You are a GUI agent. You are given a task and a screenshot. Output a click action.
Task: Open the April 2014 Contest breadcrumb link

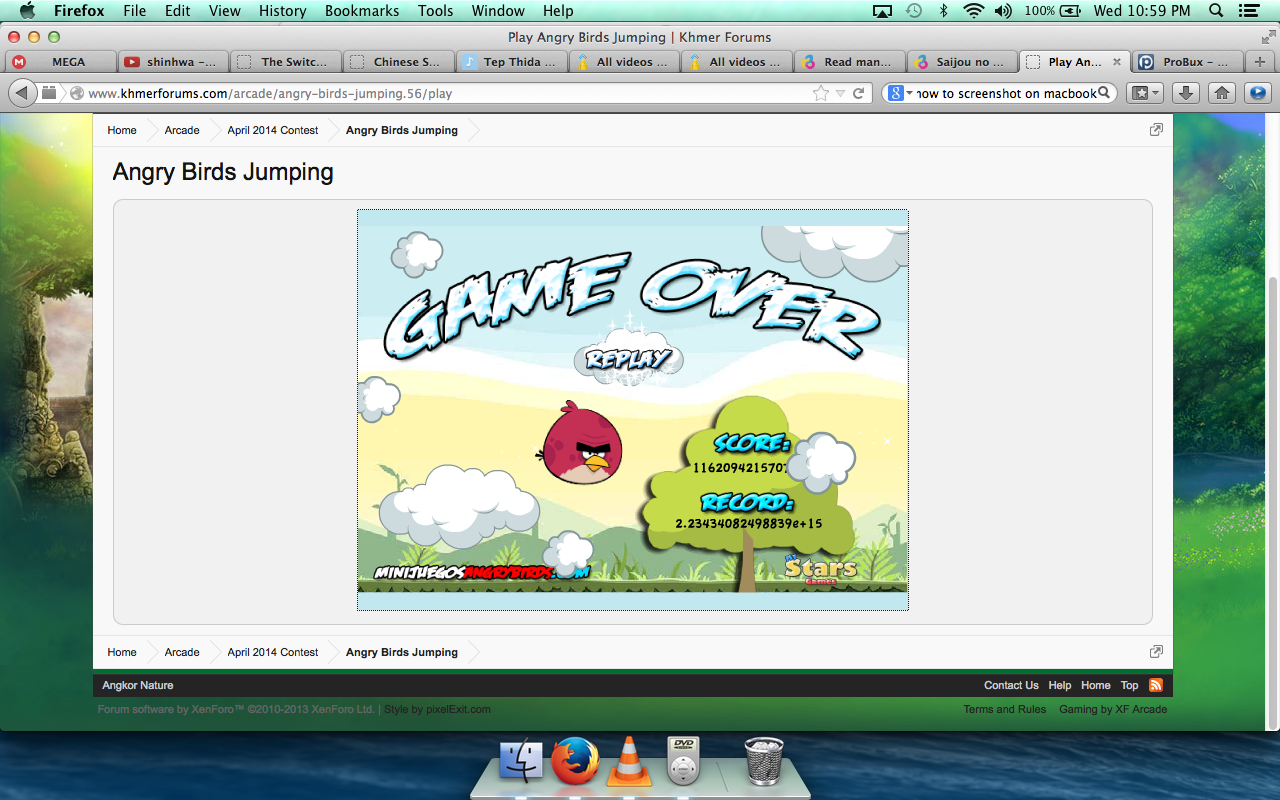[x=272, y=130]
